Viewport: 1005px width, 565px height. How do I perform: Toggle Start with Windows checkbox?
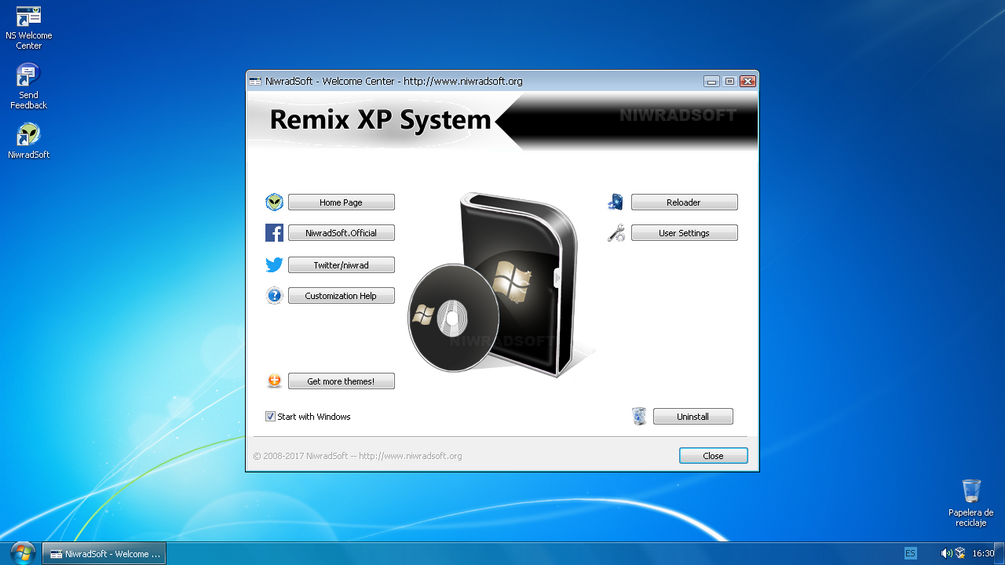pos(270,416)
